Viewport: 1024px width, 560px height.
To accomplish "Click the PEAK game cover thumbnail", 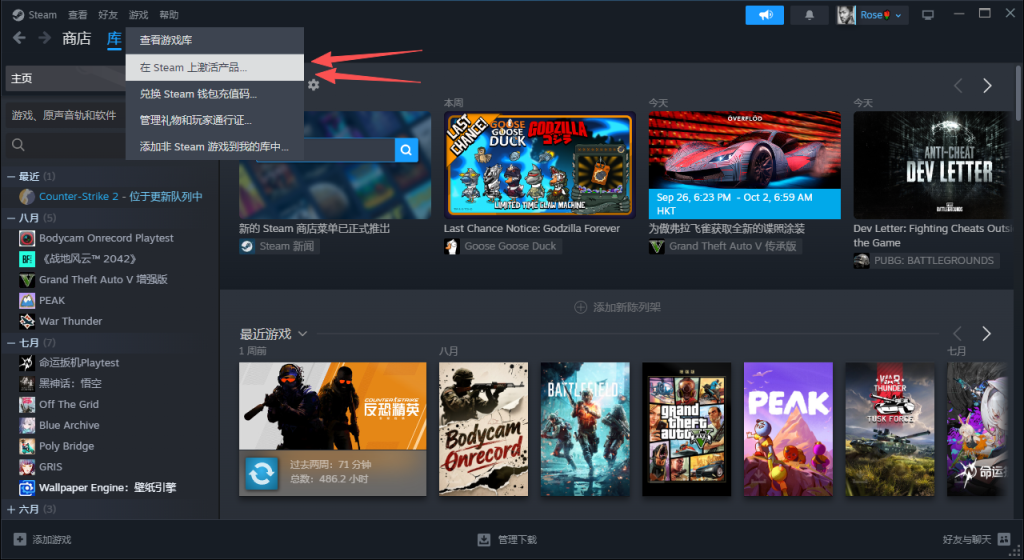I will (x=787, y=429).
